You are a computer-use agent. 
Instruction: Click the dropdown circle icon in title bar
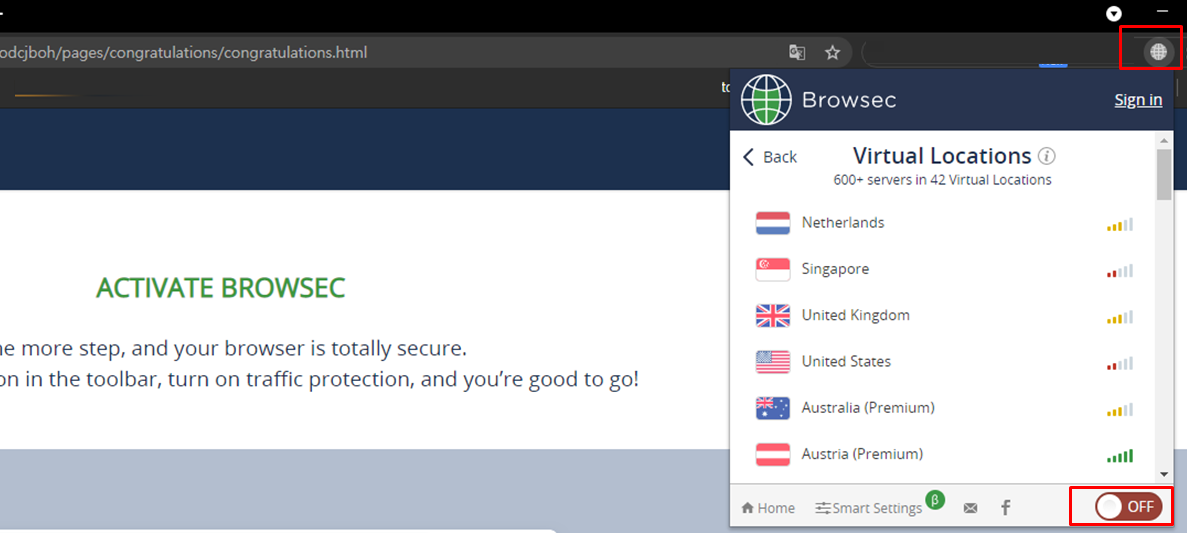click(x=1114, y=13)
